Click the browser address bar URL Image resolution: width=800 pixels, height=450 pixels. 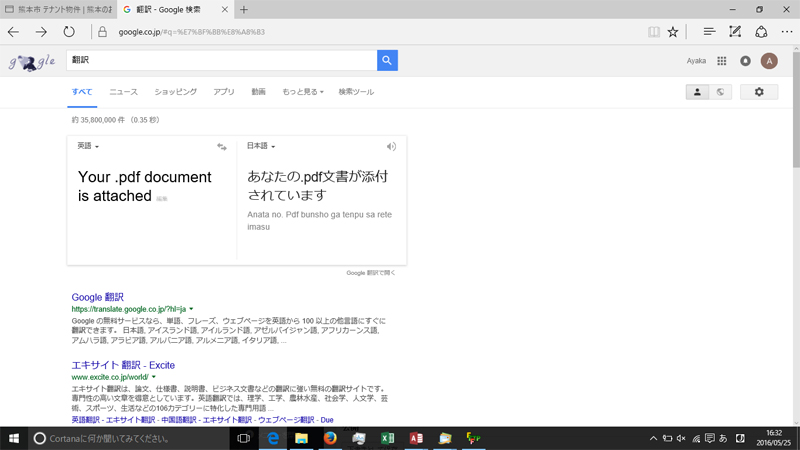pos(191,32)
